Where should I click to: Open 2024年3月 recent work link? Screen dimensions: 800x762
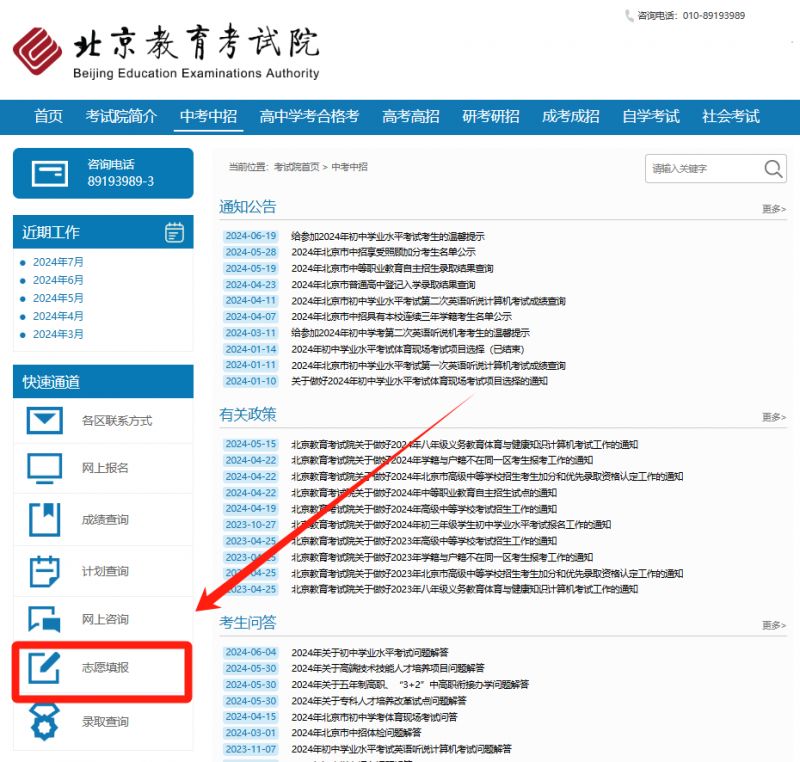click(58, 334)
